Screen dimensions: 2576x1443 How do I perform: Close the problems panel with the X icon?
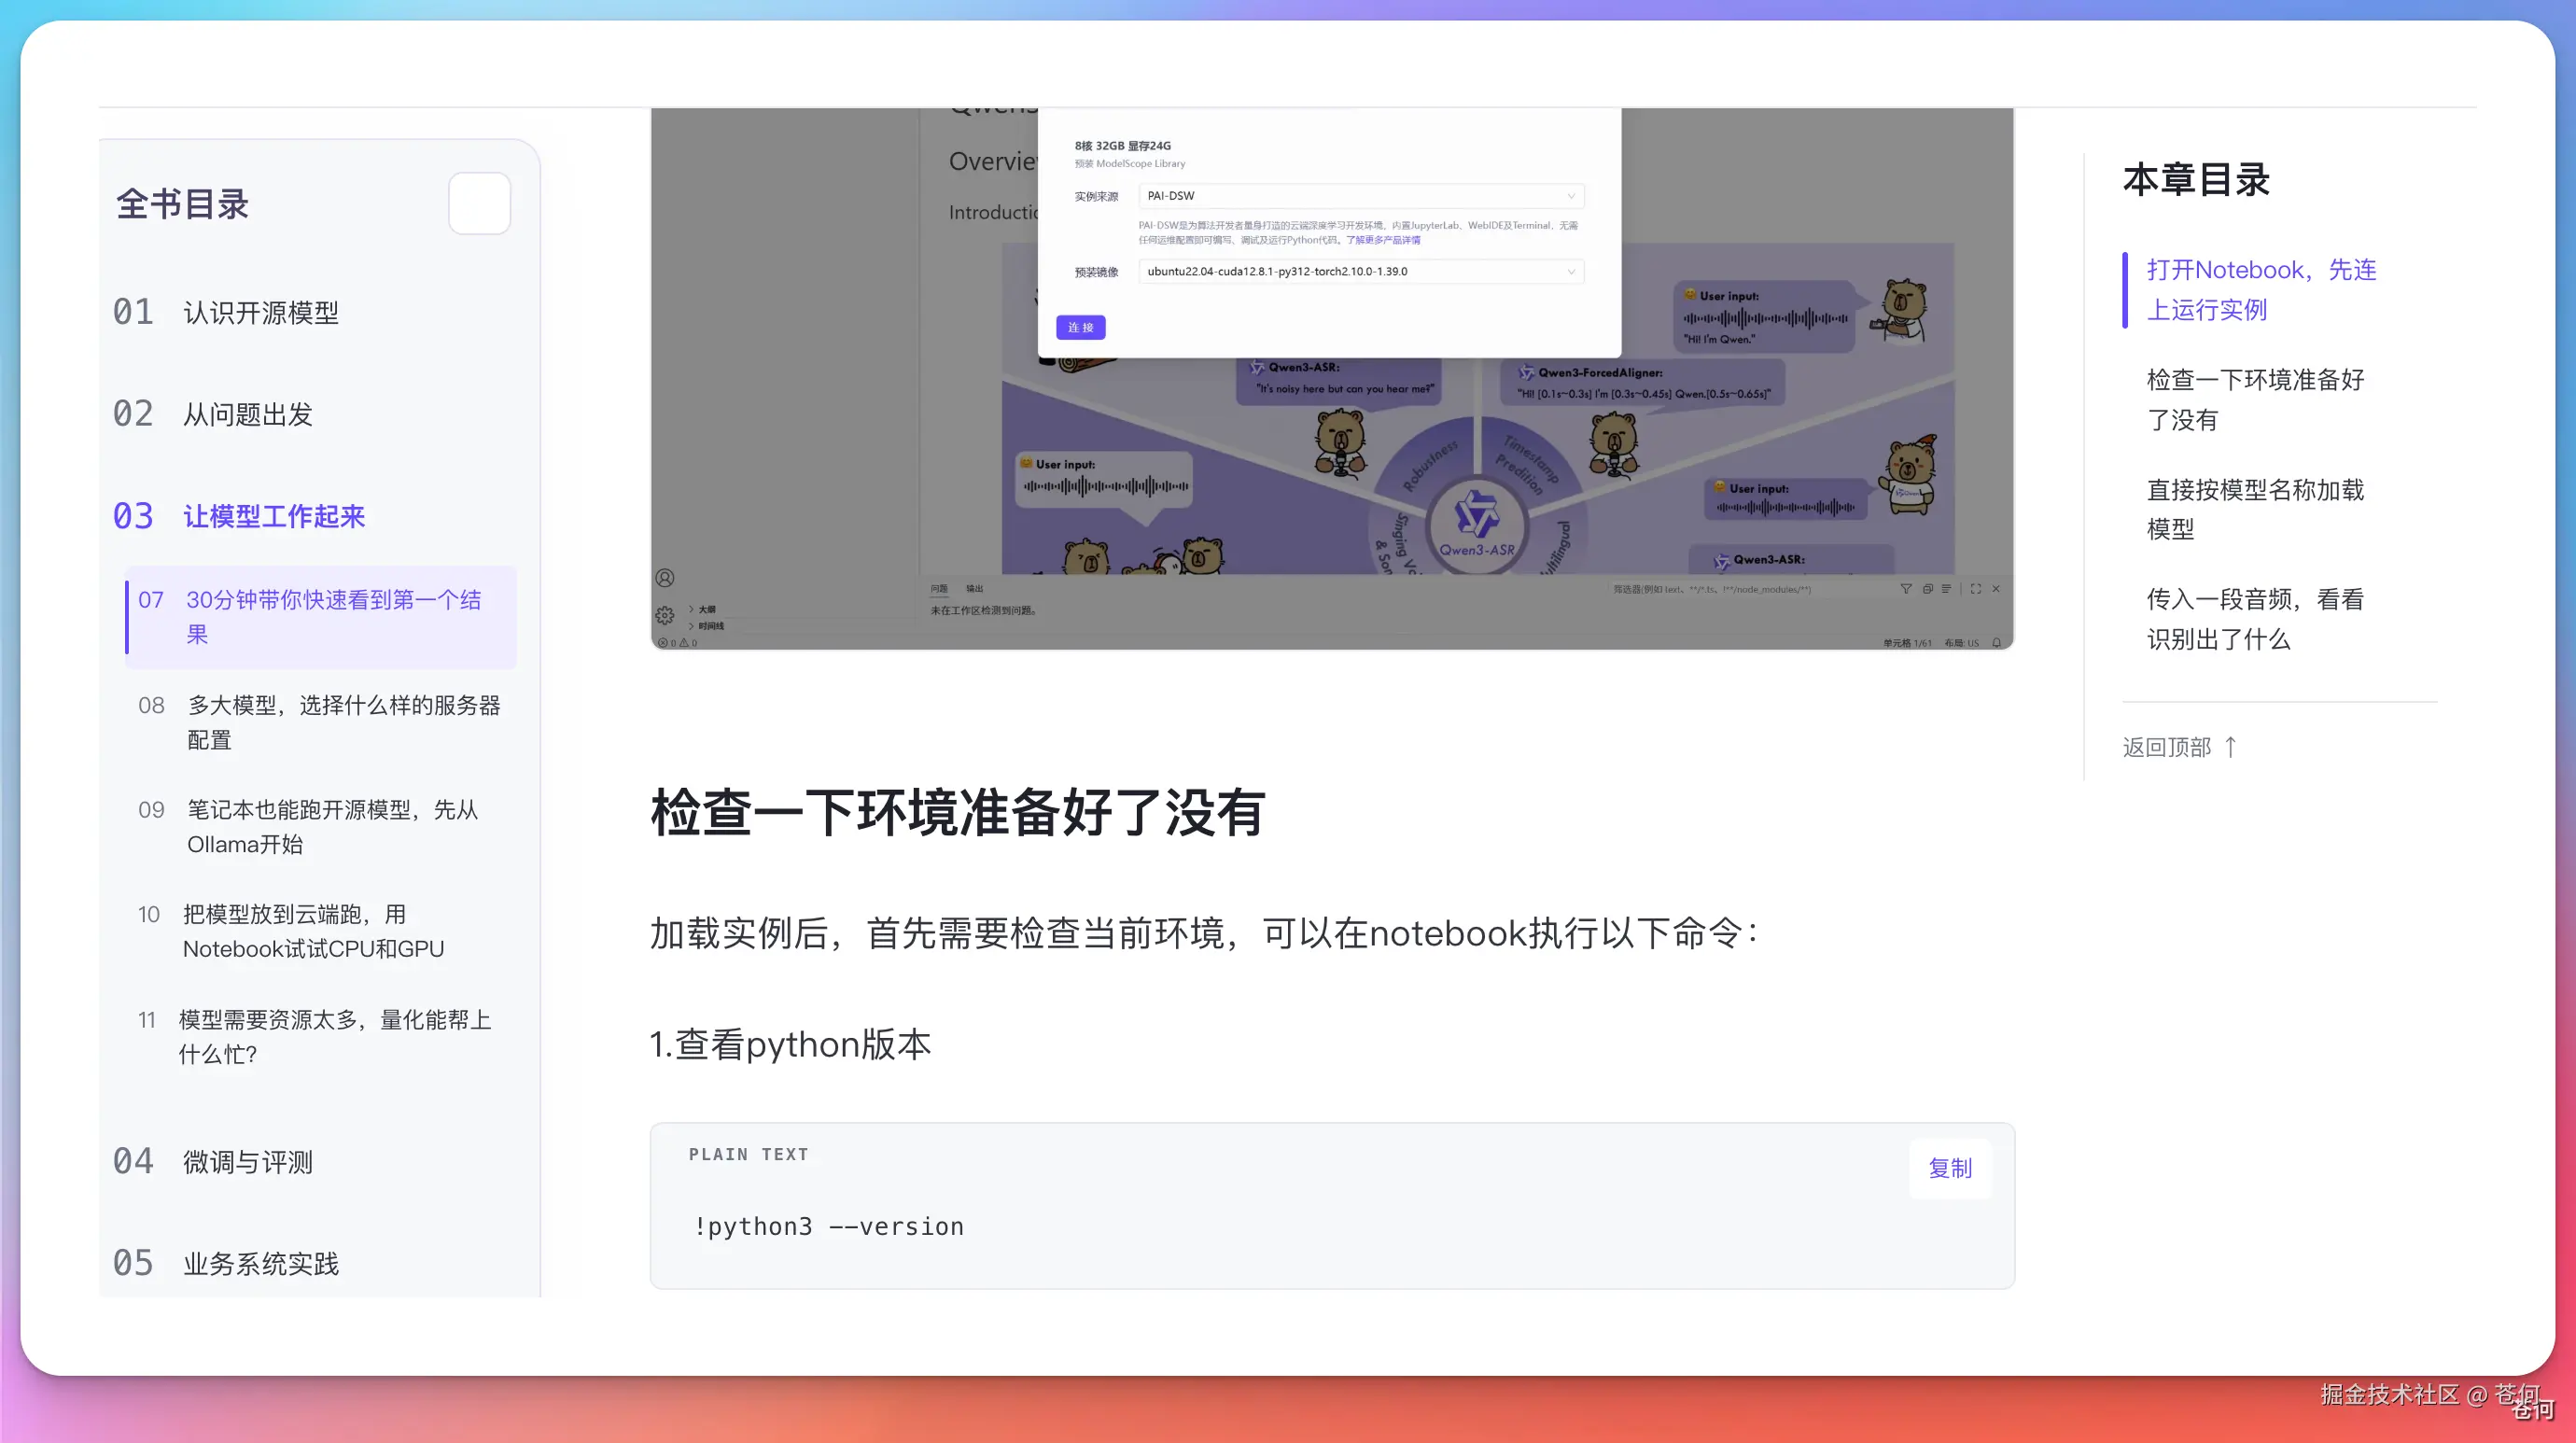[1996, 589]
